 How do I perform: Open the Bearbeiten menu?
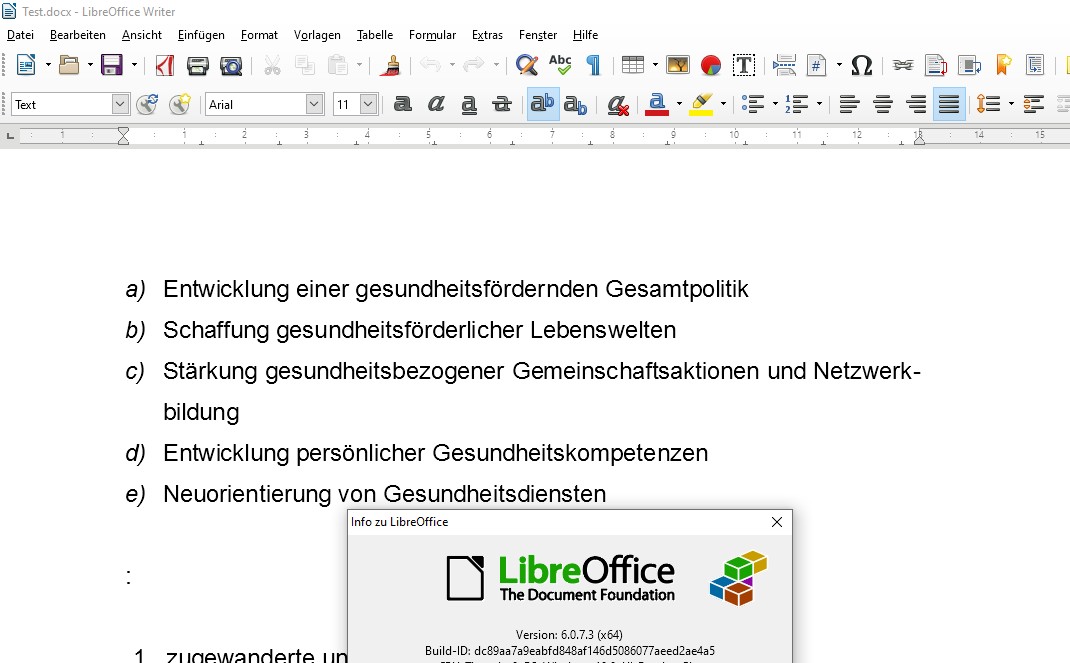click(78, 35)
